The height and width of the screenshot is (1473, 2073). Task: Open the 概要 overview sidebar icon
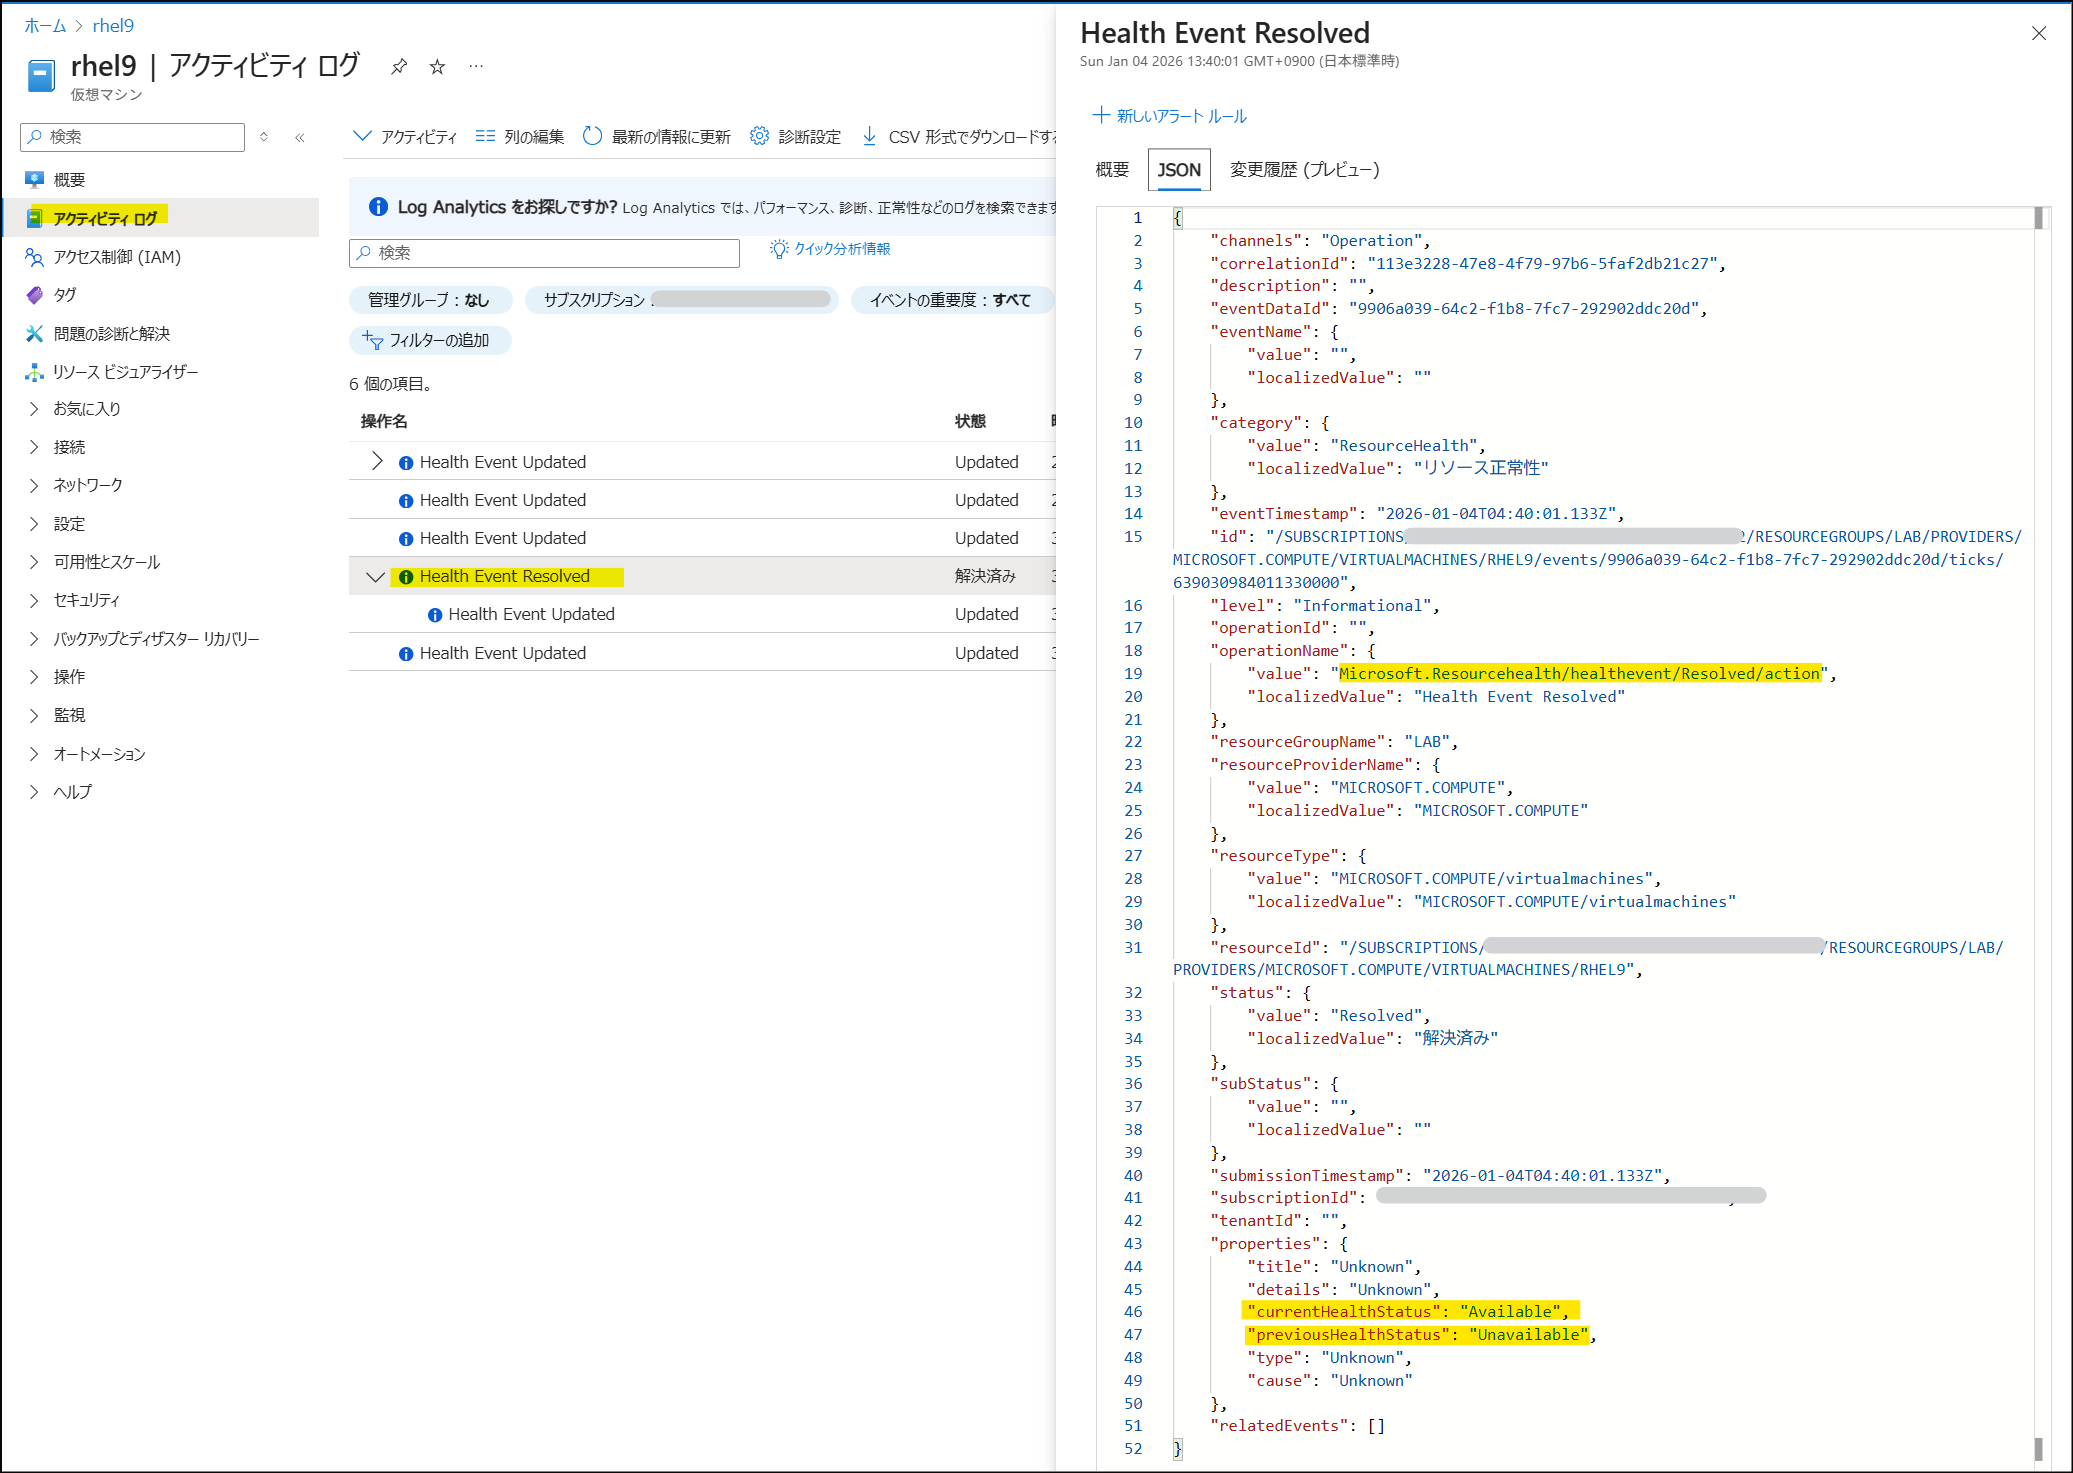35,180
